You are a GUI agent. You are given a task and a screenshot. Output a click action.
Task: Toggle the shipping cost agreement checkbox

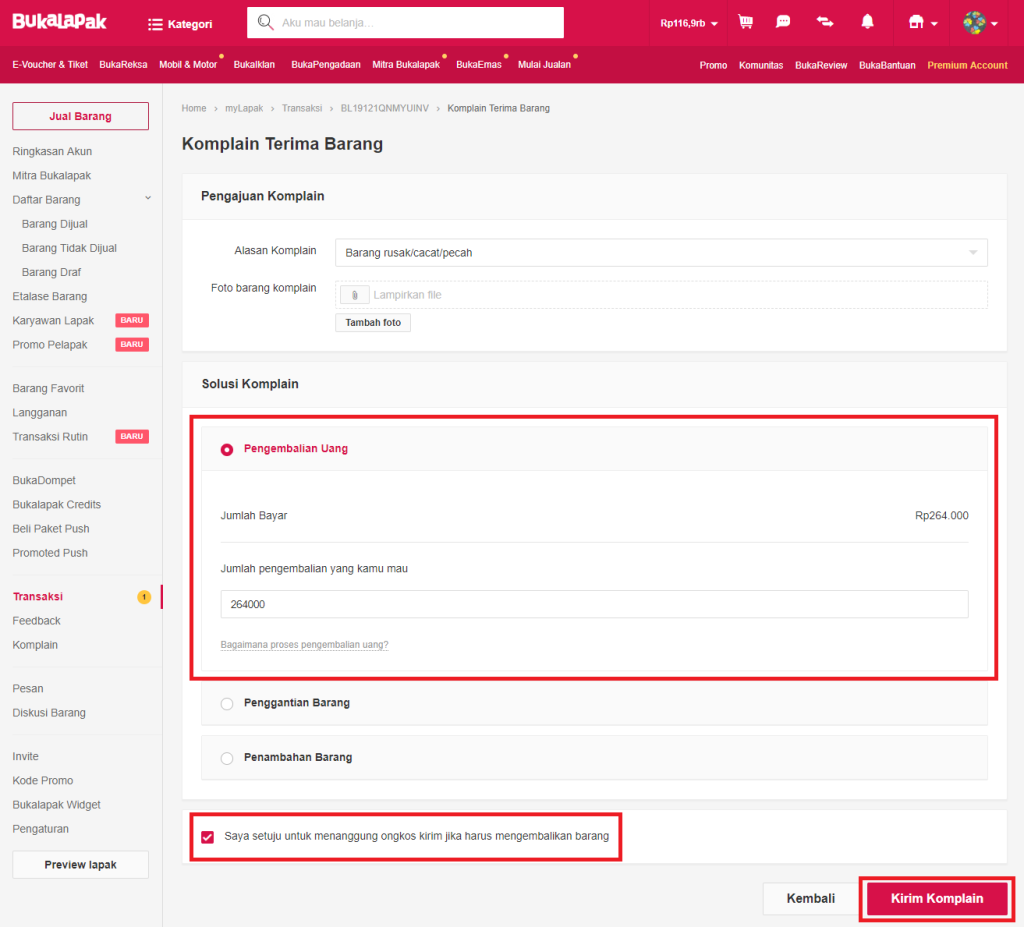click(x=208, y=837)
